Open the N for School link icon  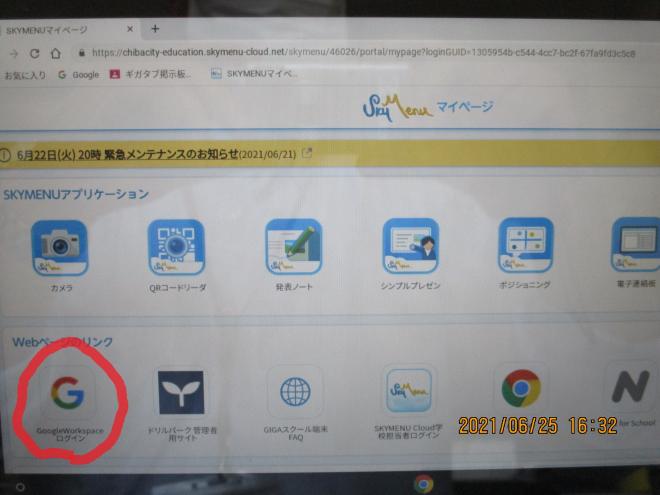pyautogui.click(x=630, y=386)
